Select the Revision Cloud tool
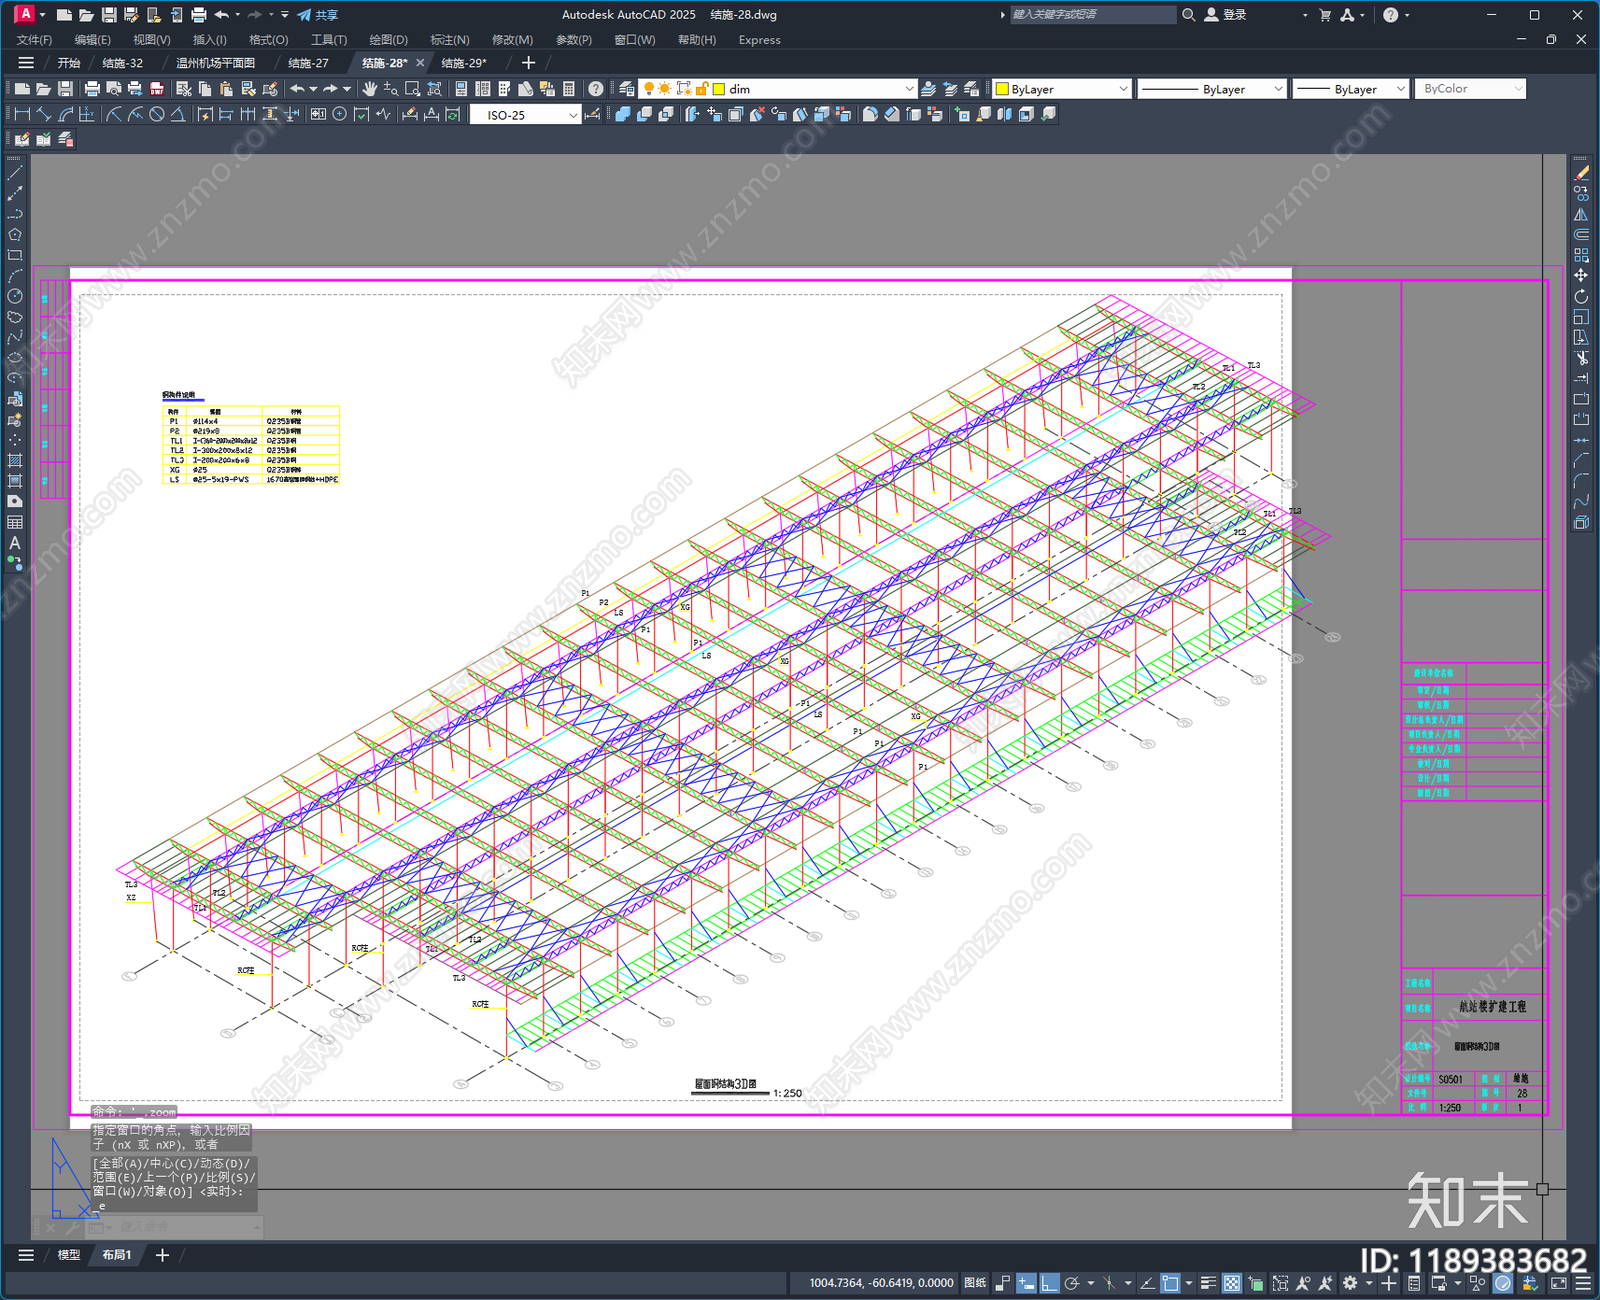The height and width of the screenshot is (1300, 1600). click(x=15, y=317)
